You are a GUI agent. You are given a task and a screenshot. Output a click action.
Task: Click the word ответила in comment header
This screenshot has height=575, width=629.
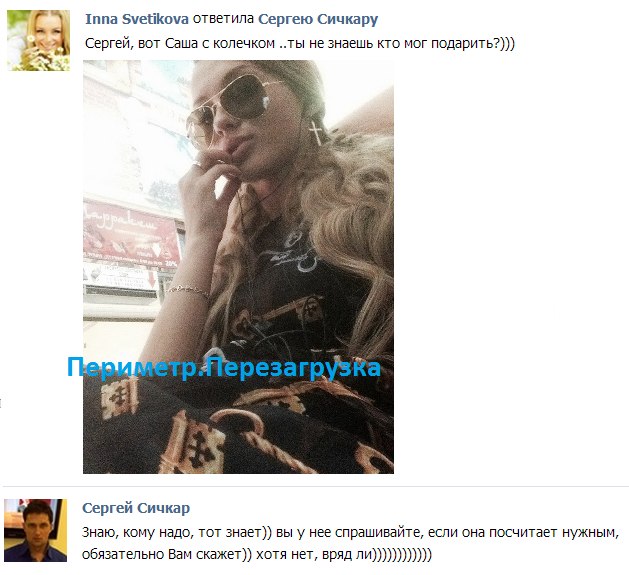[x=223, y=19]
